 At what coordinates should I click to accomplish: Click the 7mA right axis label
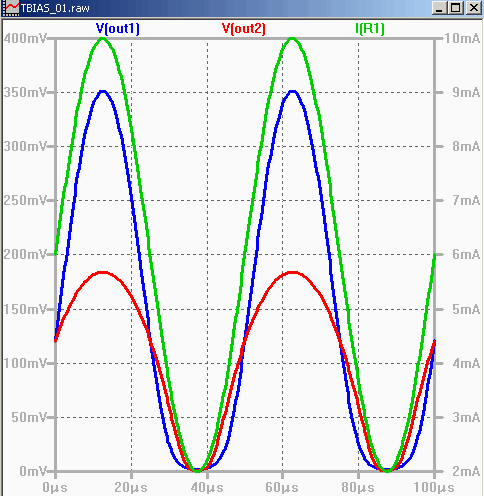(x=466, y=200)
